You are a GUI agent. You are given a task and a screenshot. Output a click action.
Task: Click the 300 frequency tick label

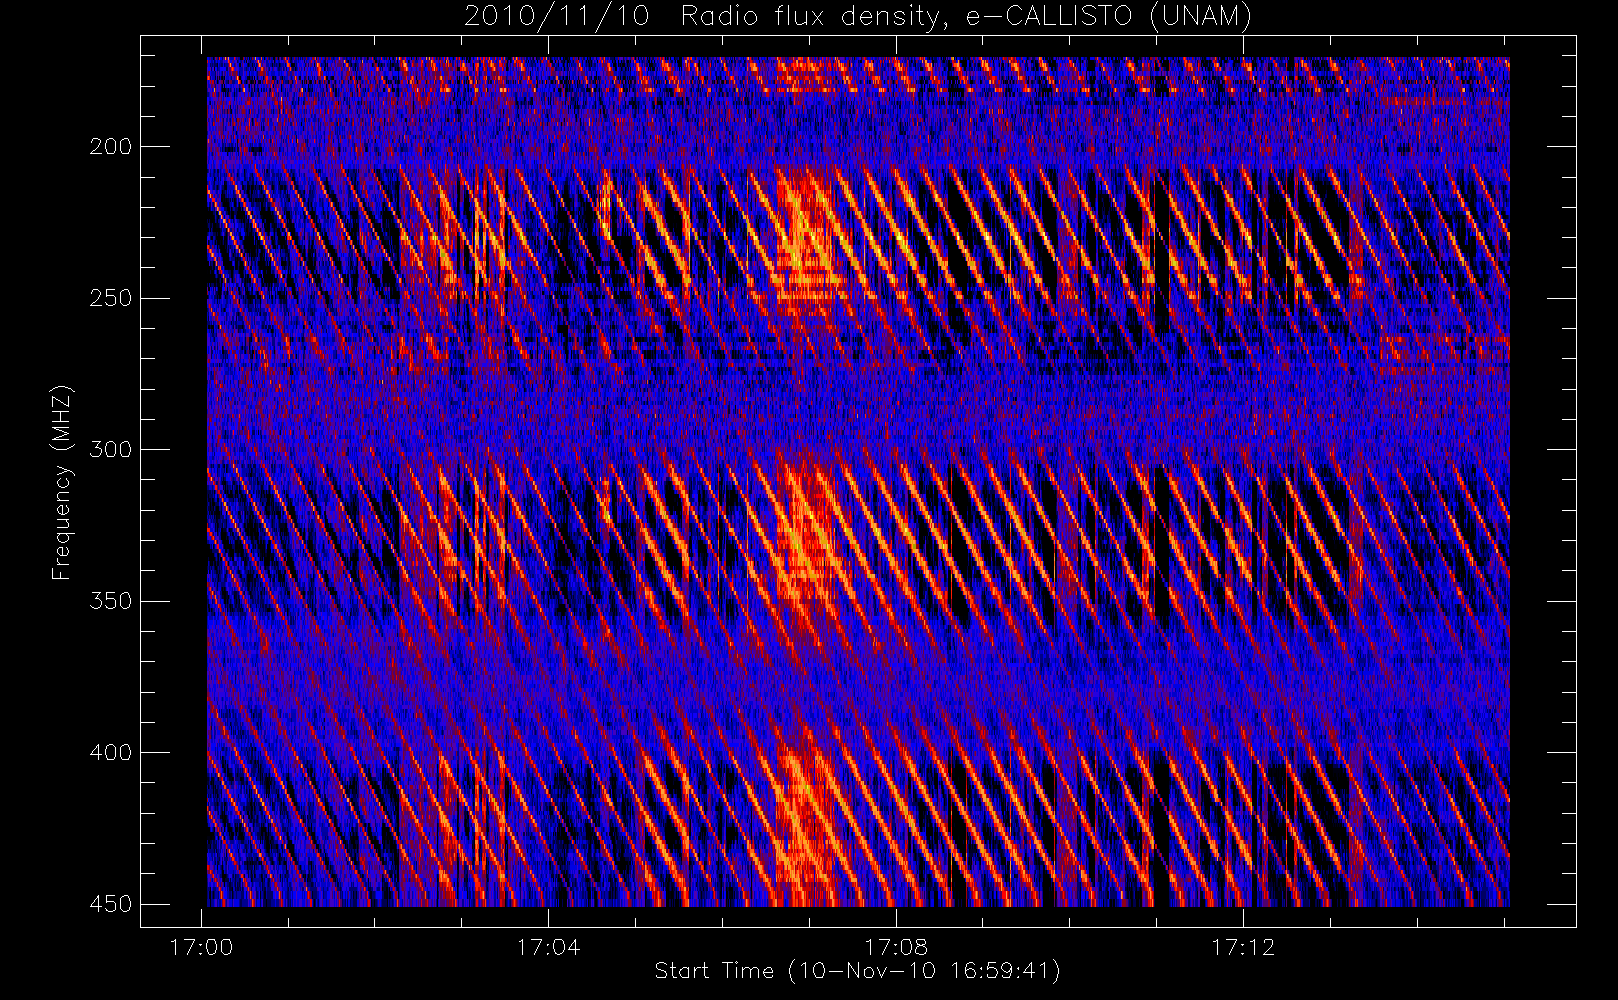click(110, 450)
